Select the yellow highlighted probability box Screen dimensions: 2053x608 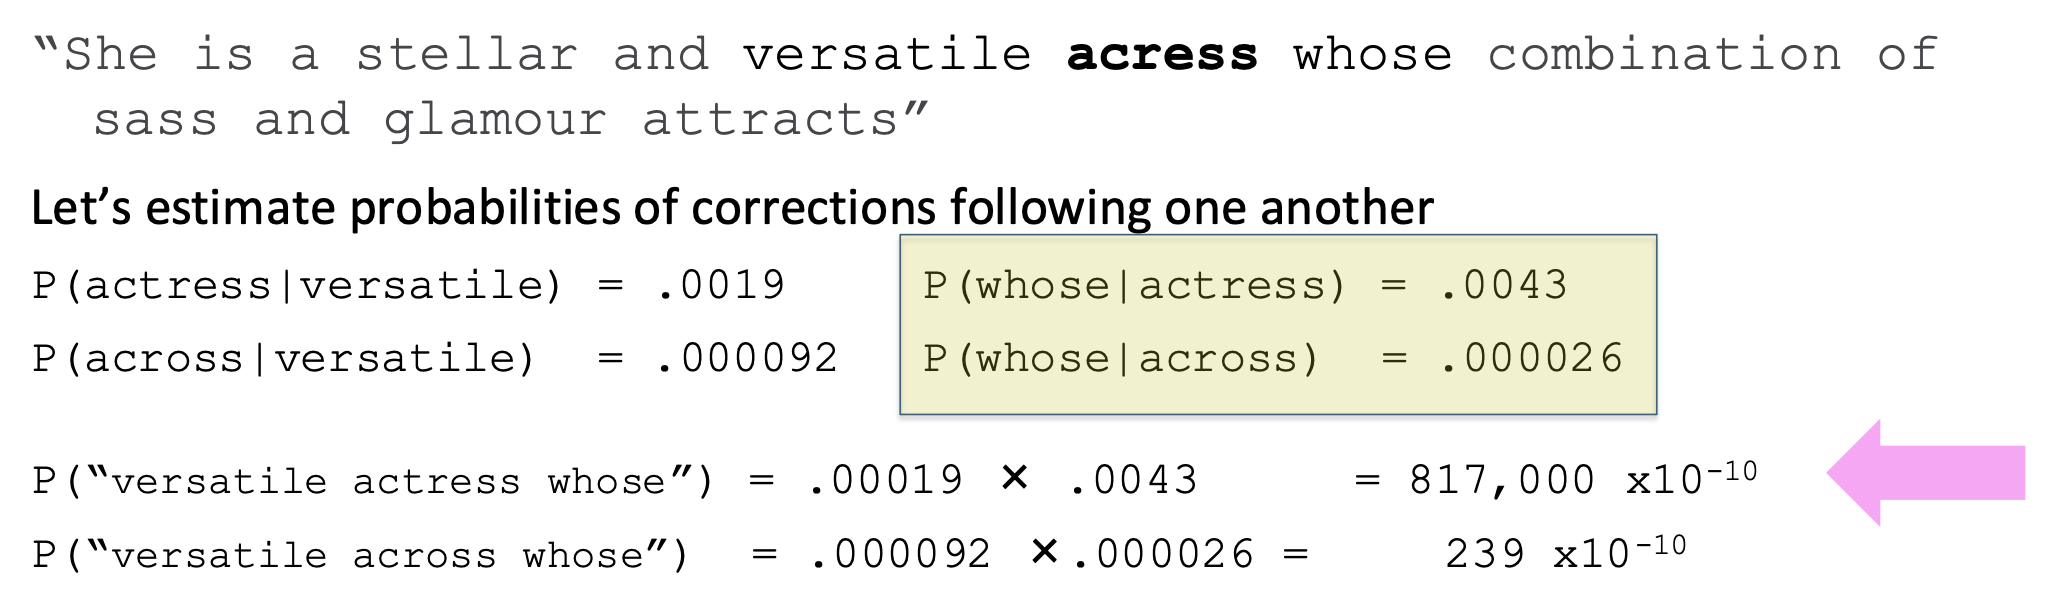click(x=1278, y=325)
